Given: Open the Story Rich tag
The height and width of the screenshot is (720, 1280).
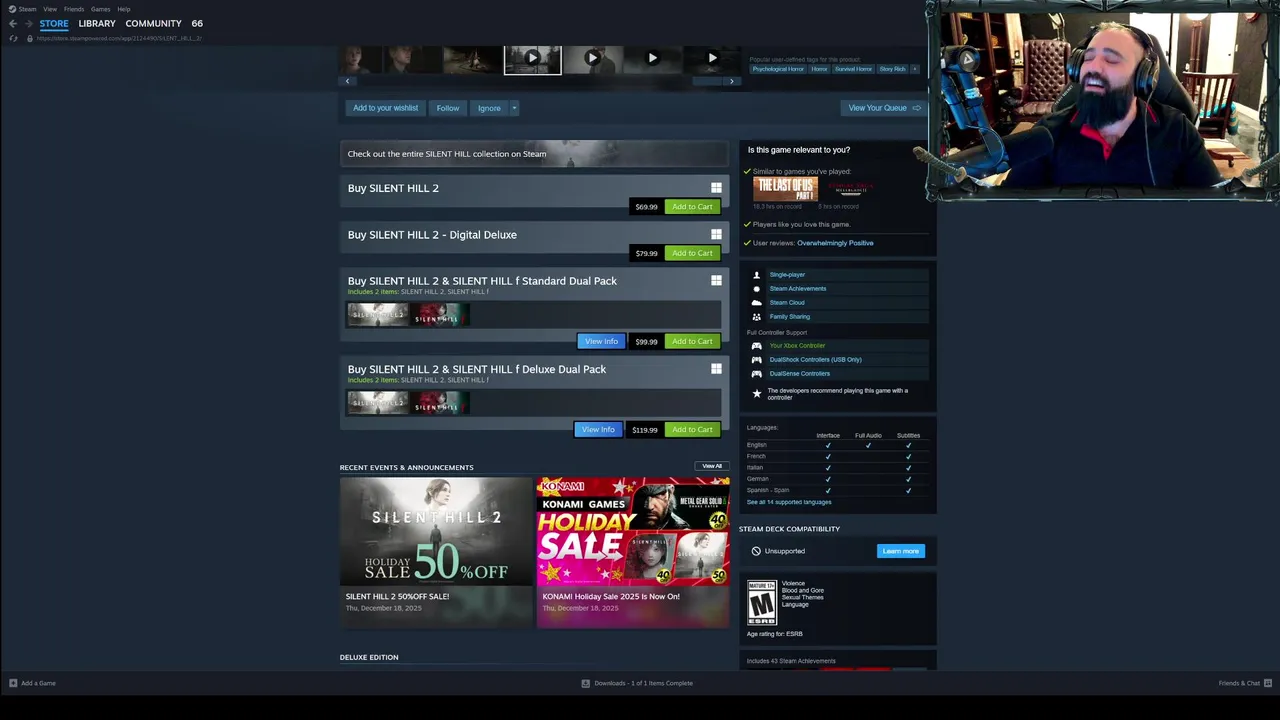Looking at the screenshot, I should (x=893, y=69).
